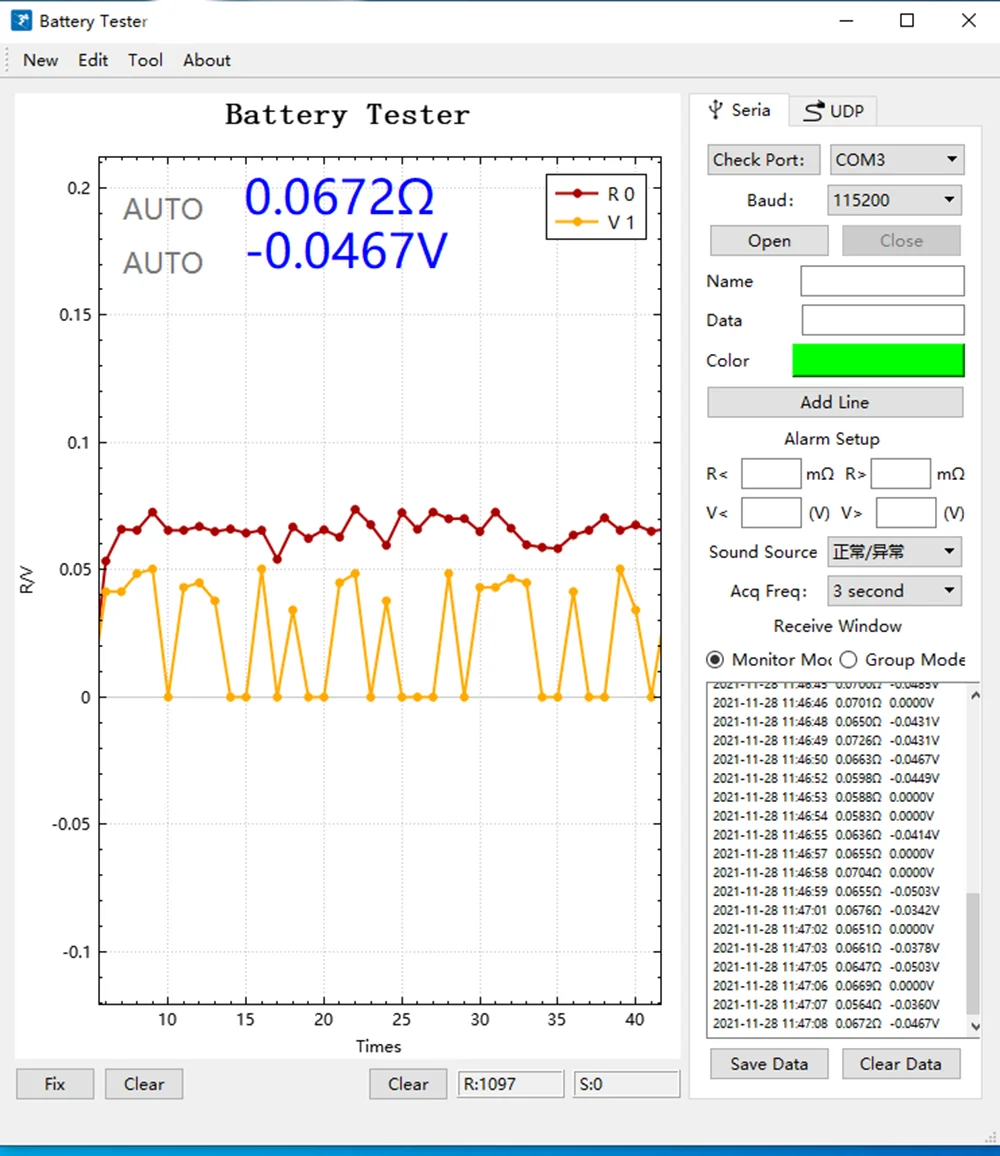Click the Battery Tester app icon in title bar
This screenshot has width=1000, height=1156.
click(x=21, y=21)
